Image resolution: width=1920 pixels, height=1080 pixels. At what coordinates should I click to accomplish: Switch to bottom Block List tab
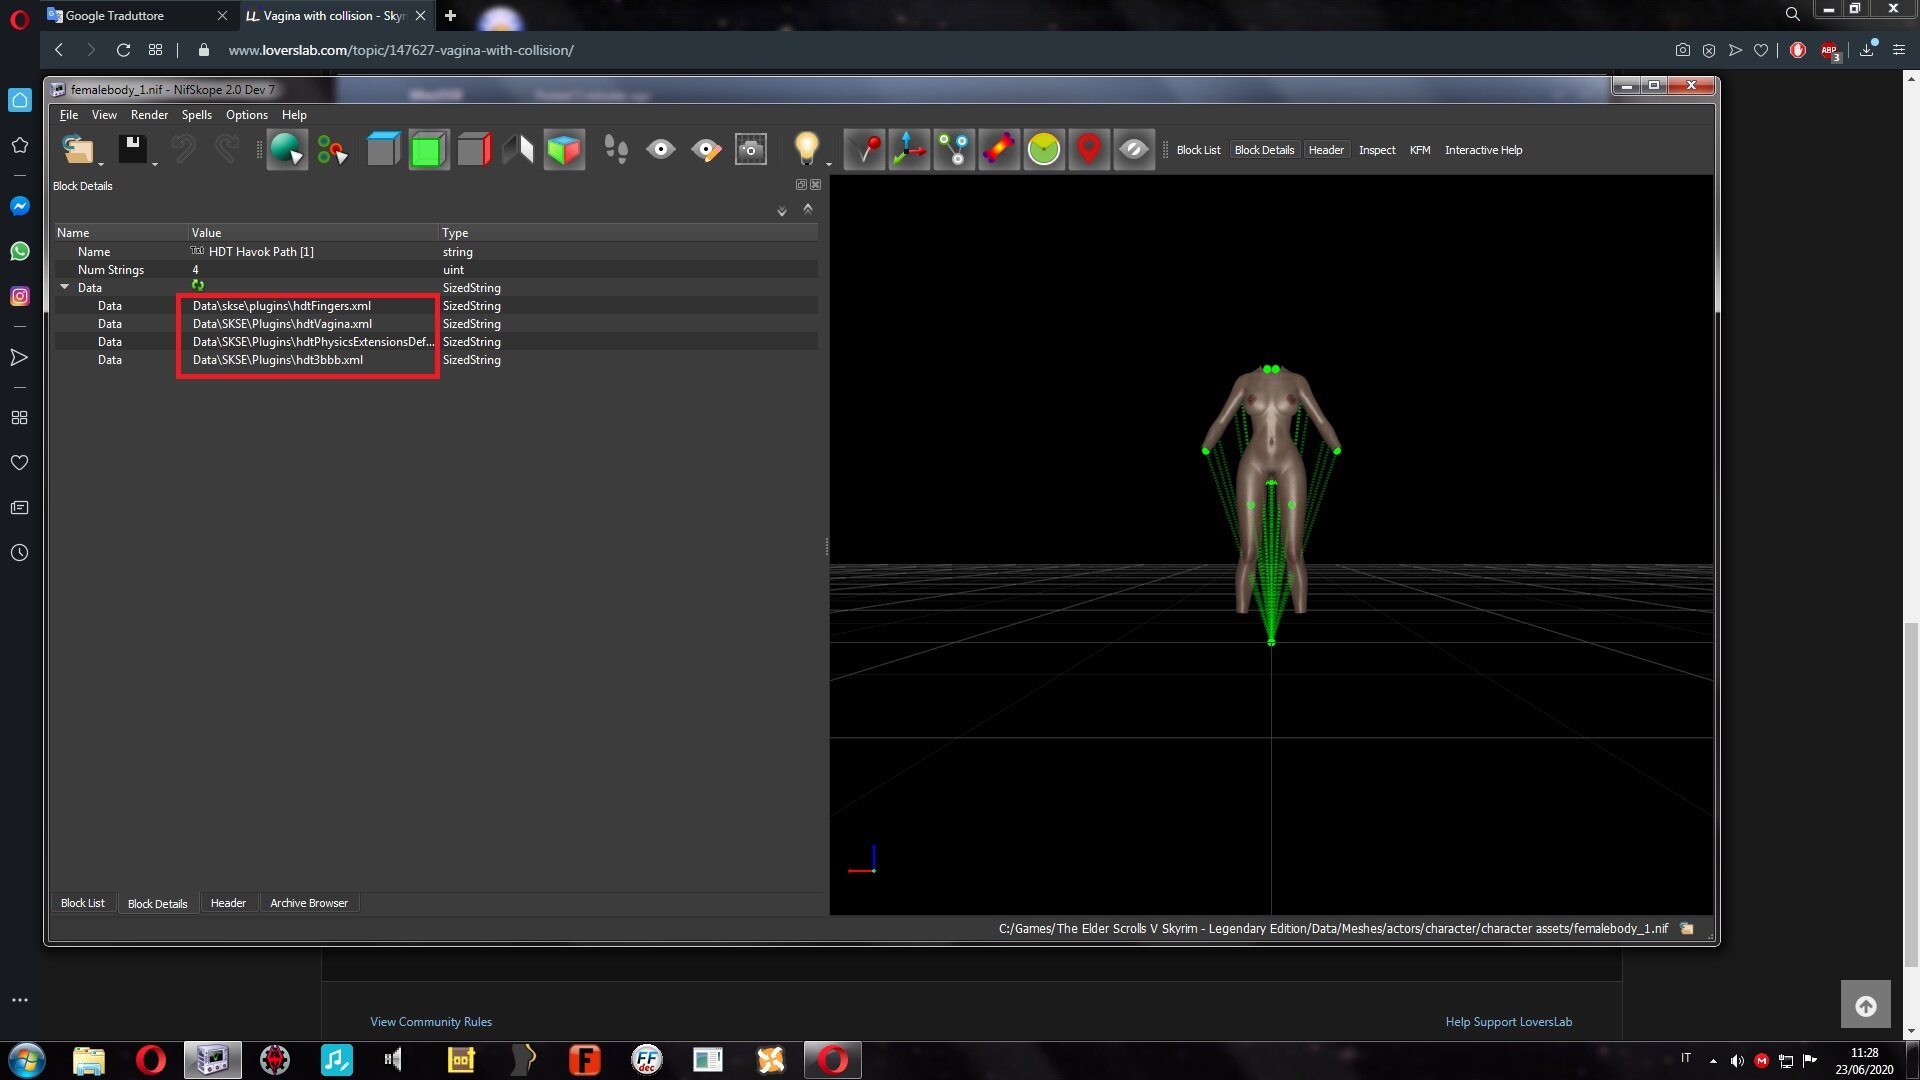click(83, 903)
